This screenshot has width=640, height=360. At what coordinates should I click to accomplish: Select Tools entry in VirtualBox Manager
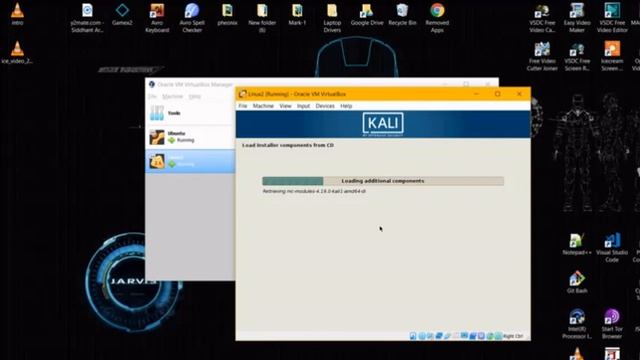click(190, 113)
